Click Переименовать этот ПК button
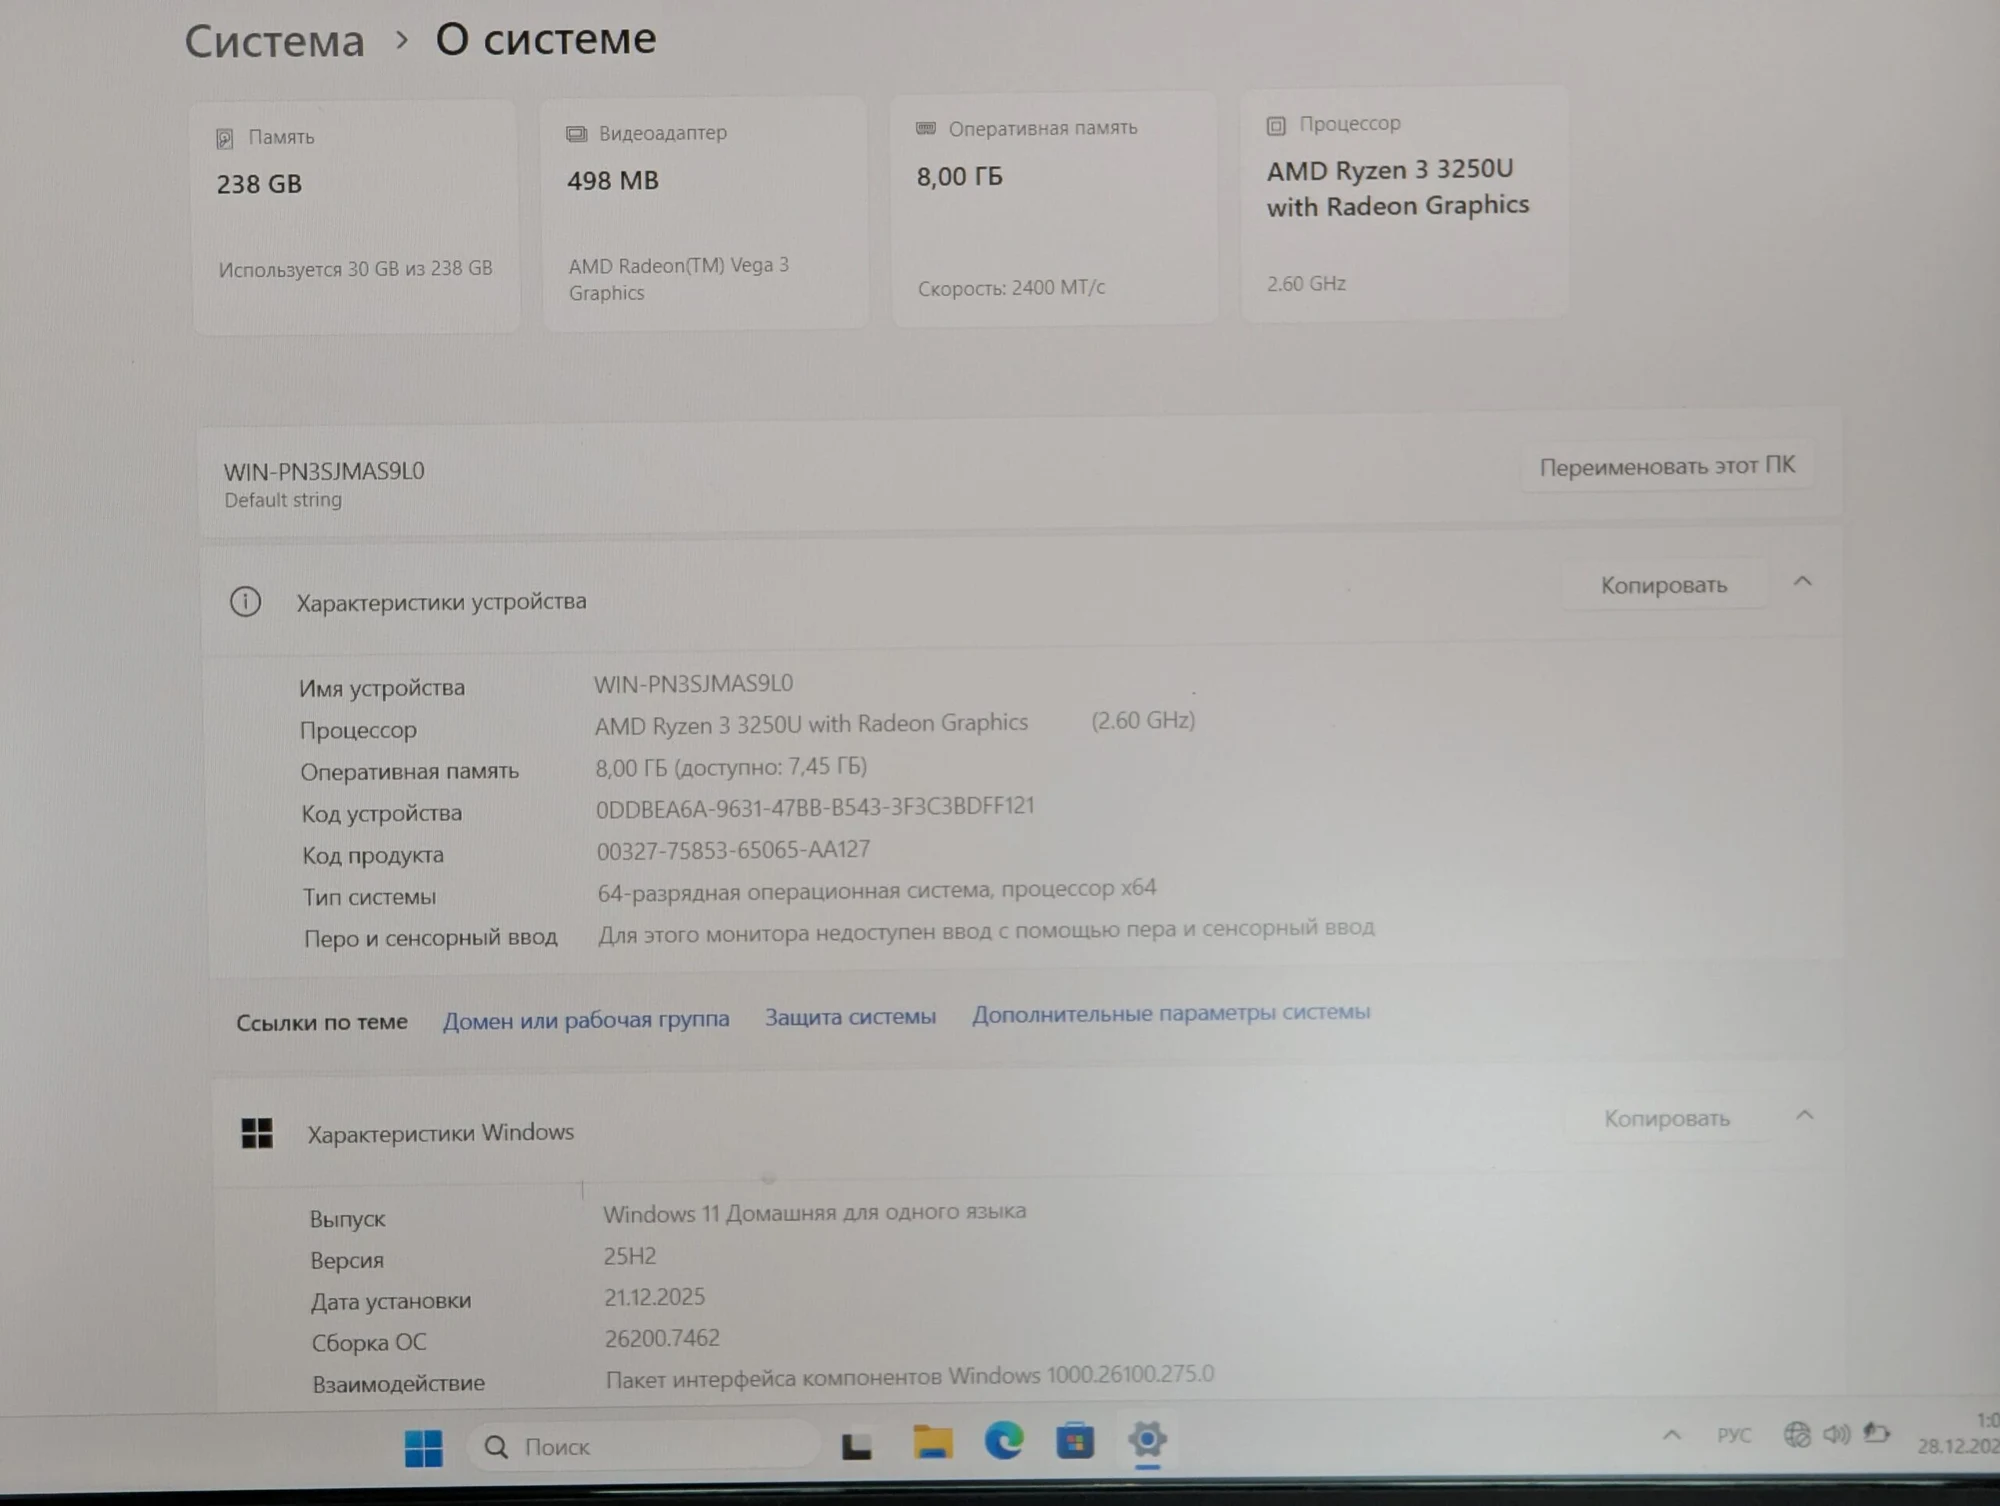Image resolution: width=2000 pixels, height=1506 pixels. (1667, 466)
